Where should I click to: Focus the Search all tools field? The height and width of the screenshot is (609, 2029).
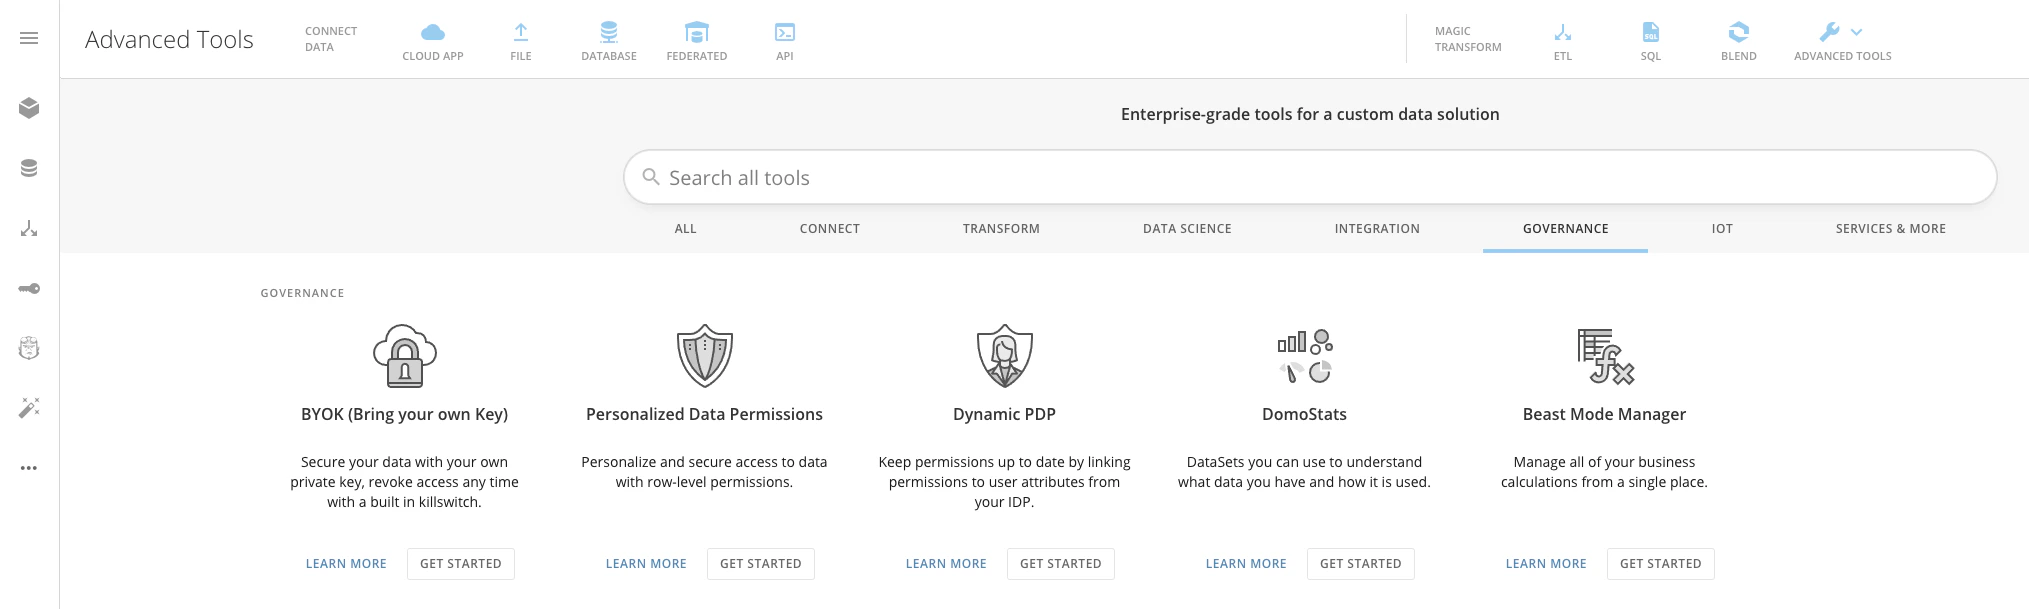pos(1310,177)
